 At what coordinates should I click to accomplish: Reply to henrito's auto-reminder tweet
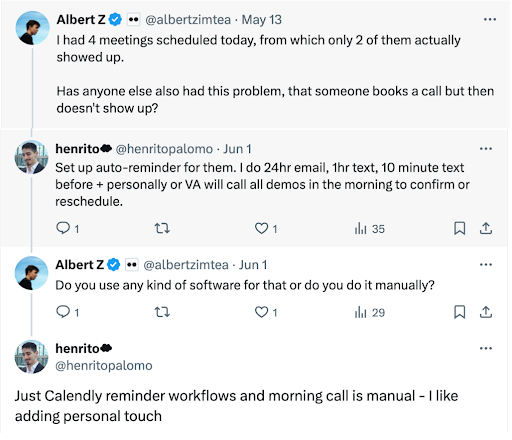(x=67, y=229)
